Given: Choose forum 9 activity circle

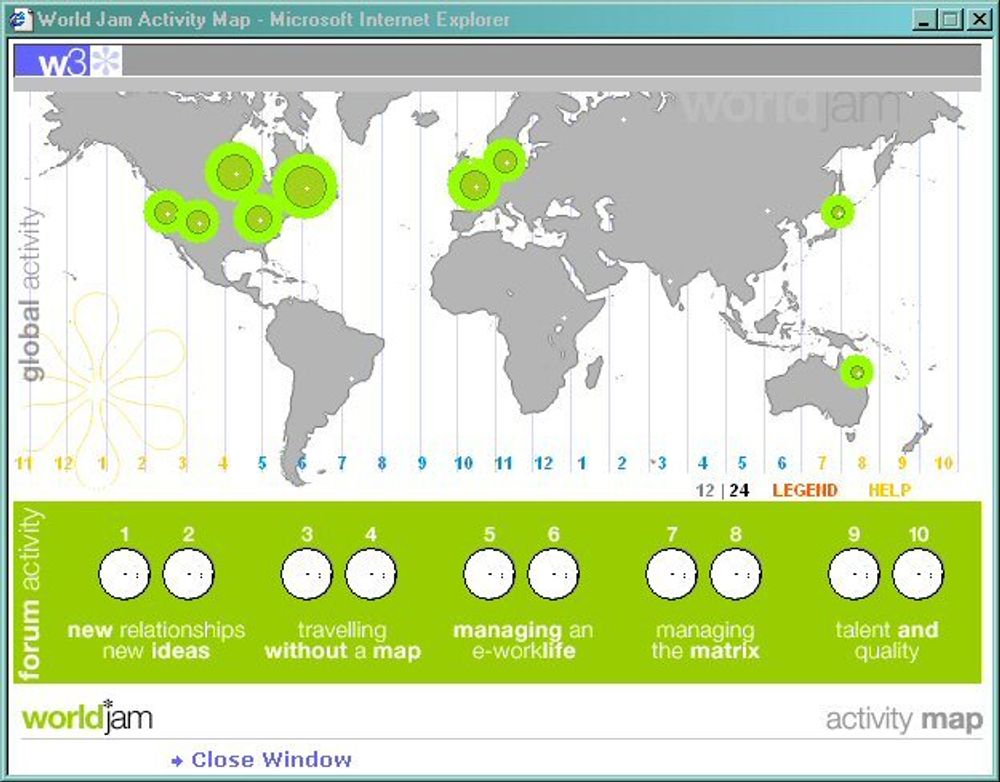Looking at the screenshot, I should (854, 574).
